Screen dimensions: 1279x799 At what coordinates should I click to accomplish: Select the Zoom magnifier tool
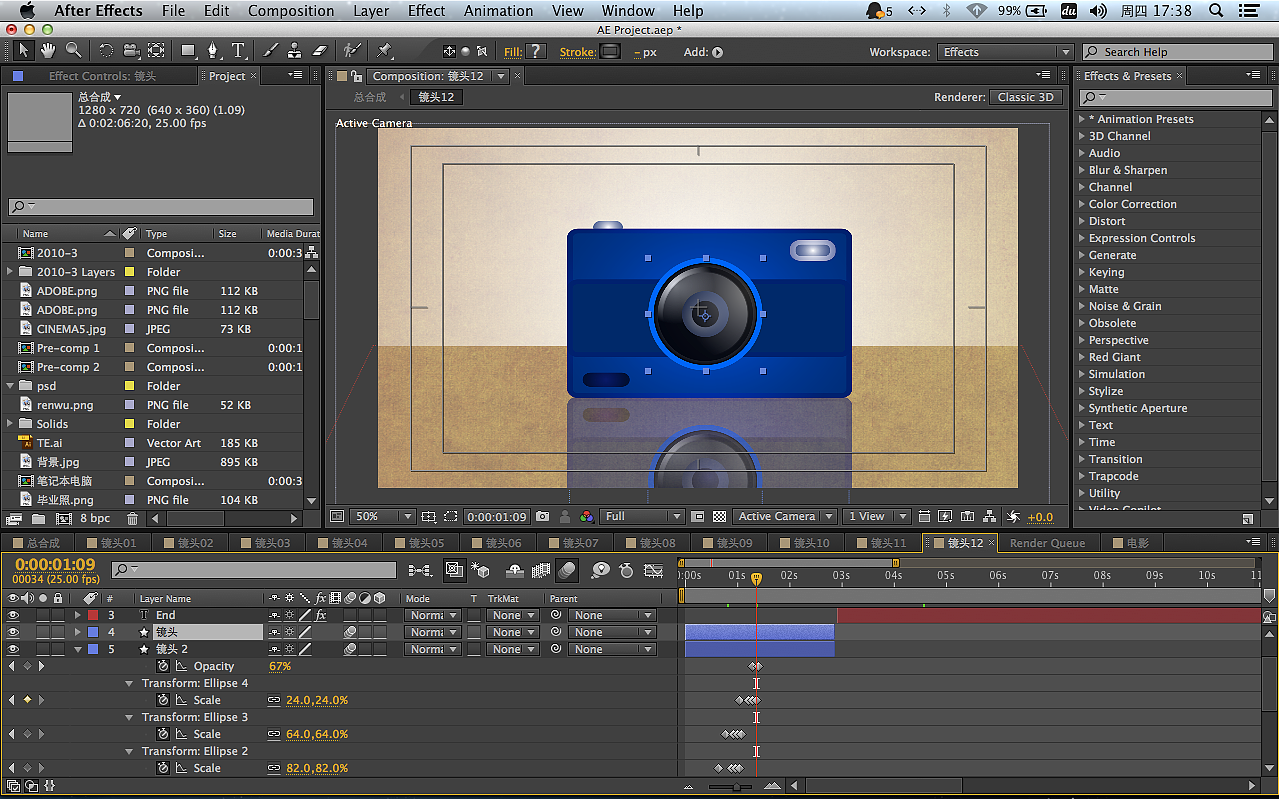pyautogui.click(x=74, y=51)
